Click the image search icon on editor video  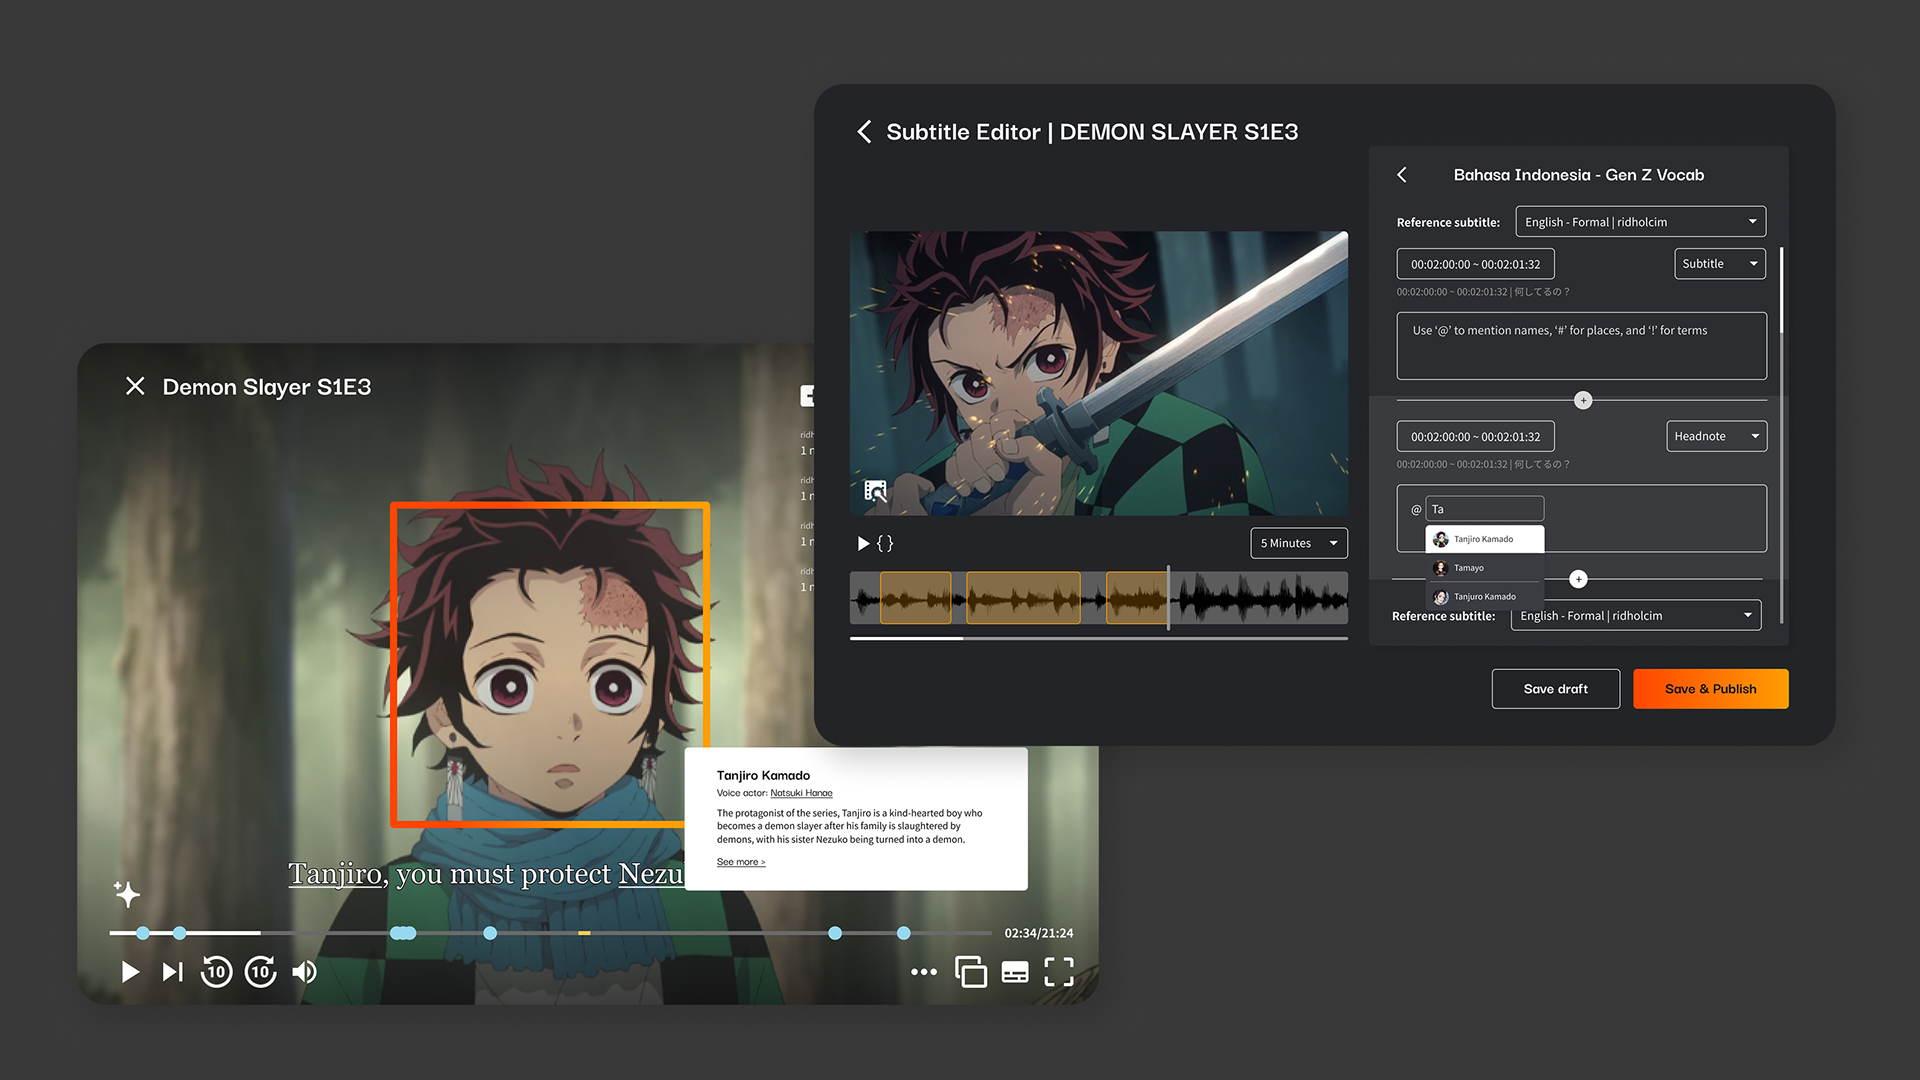(x=875, y=491)
